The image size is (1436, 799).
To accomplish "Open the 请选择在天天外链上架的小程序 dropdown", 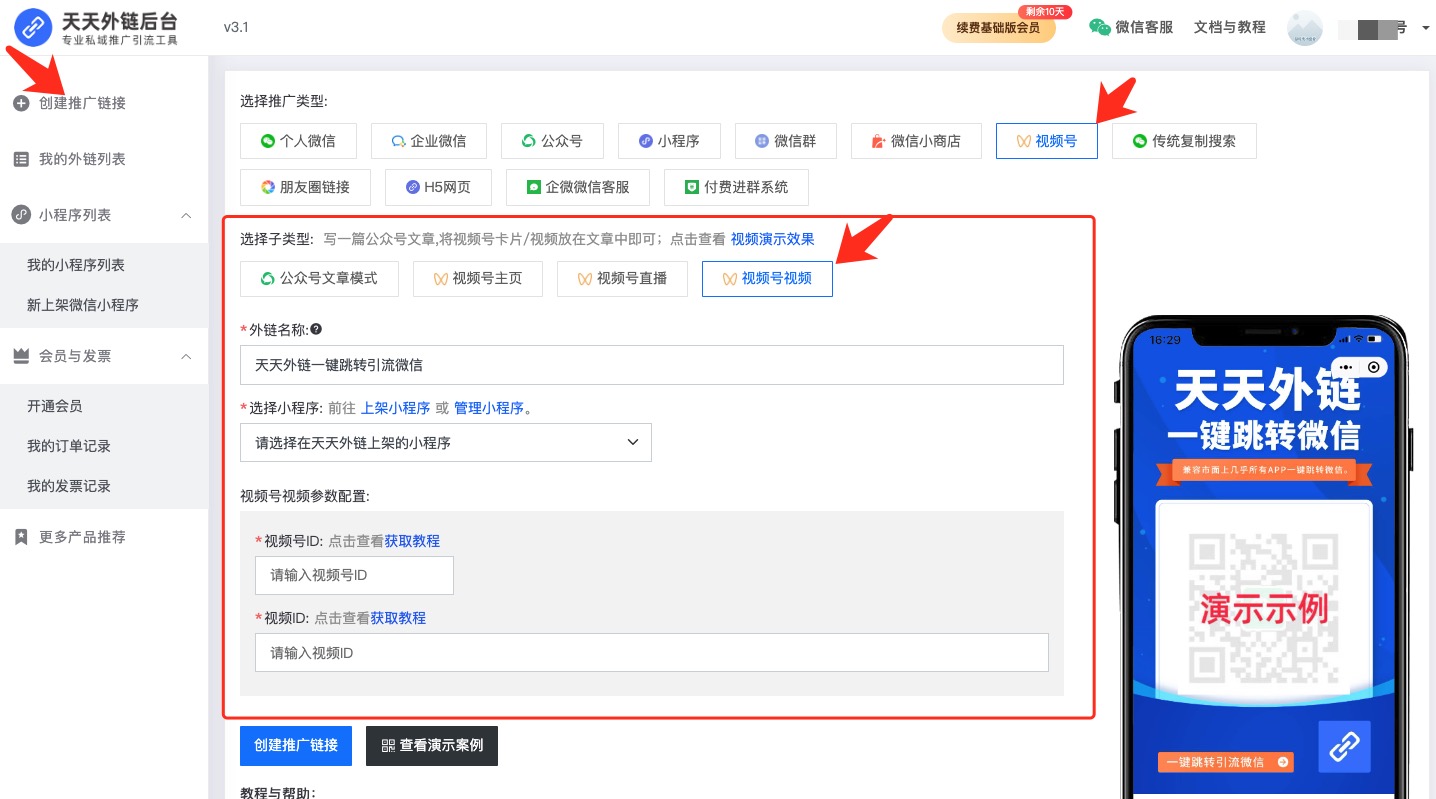I will tap(445, 442).
